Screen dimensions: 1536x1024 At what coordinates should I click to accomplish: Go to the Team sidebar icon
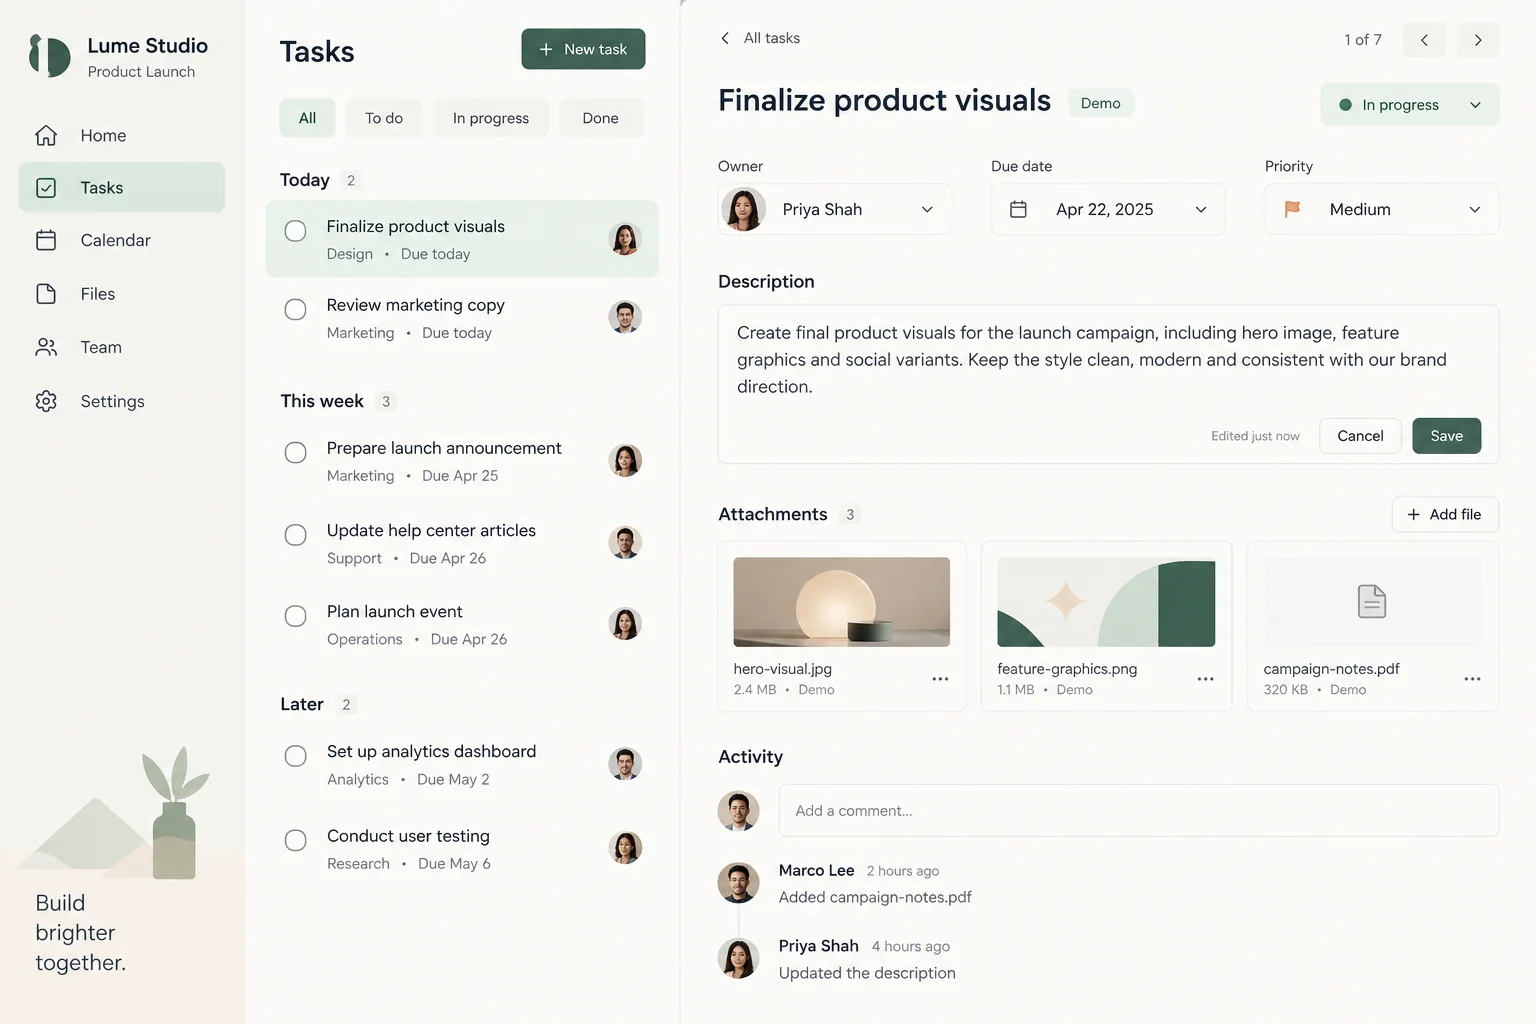(46, 347)
